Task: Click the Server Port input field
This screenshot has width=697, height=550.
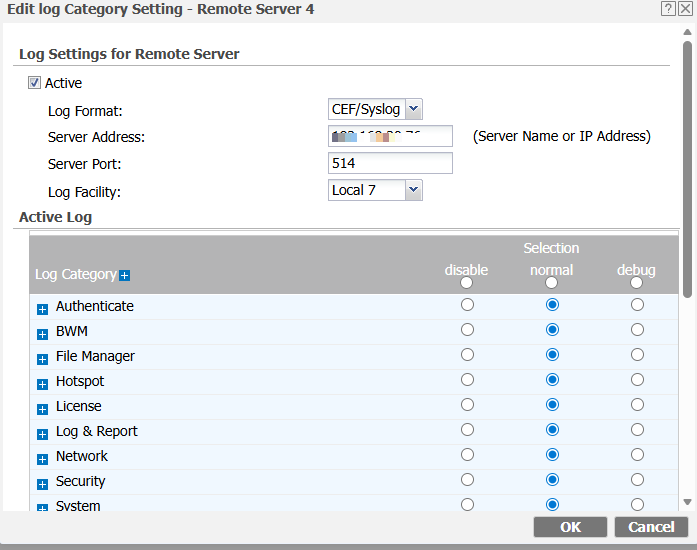Action: pyautogui.click(x=390, y=163)
